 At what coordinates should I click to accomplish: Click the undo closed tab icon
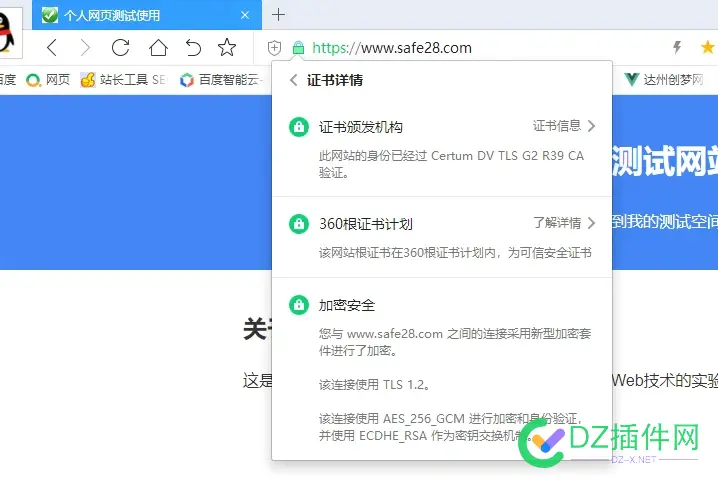tap(193, 48)
